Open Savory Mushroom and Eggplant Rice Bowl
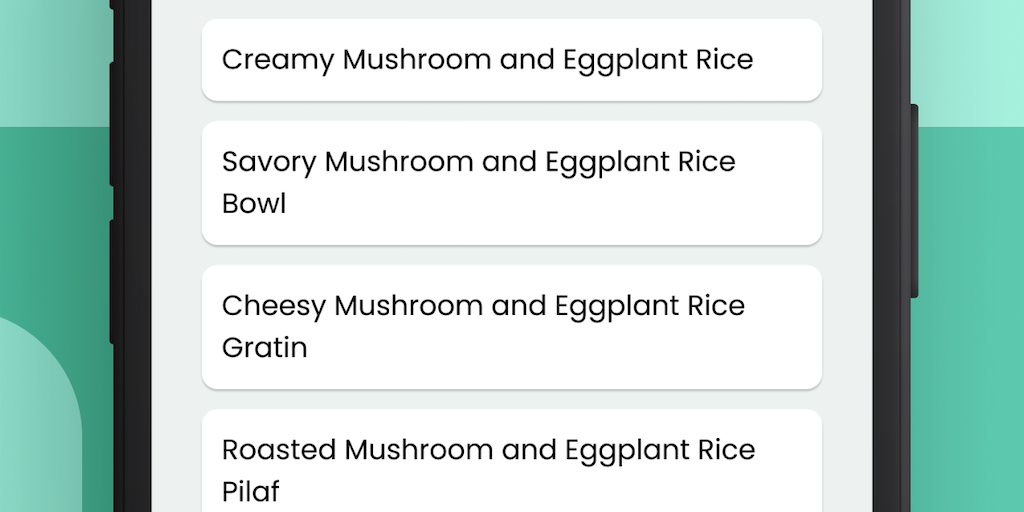 click(511, 182)
